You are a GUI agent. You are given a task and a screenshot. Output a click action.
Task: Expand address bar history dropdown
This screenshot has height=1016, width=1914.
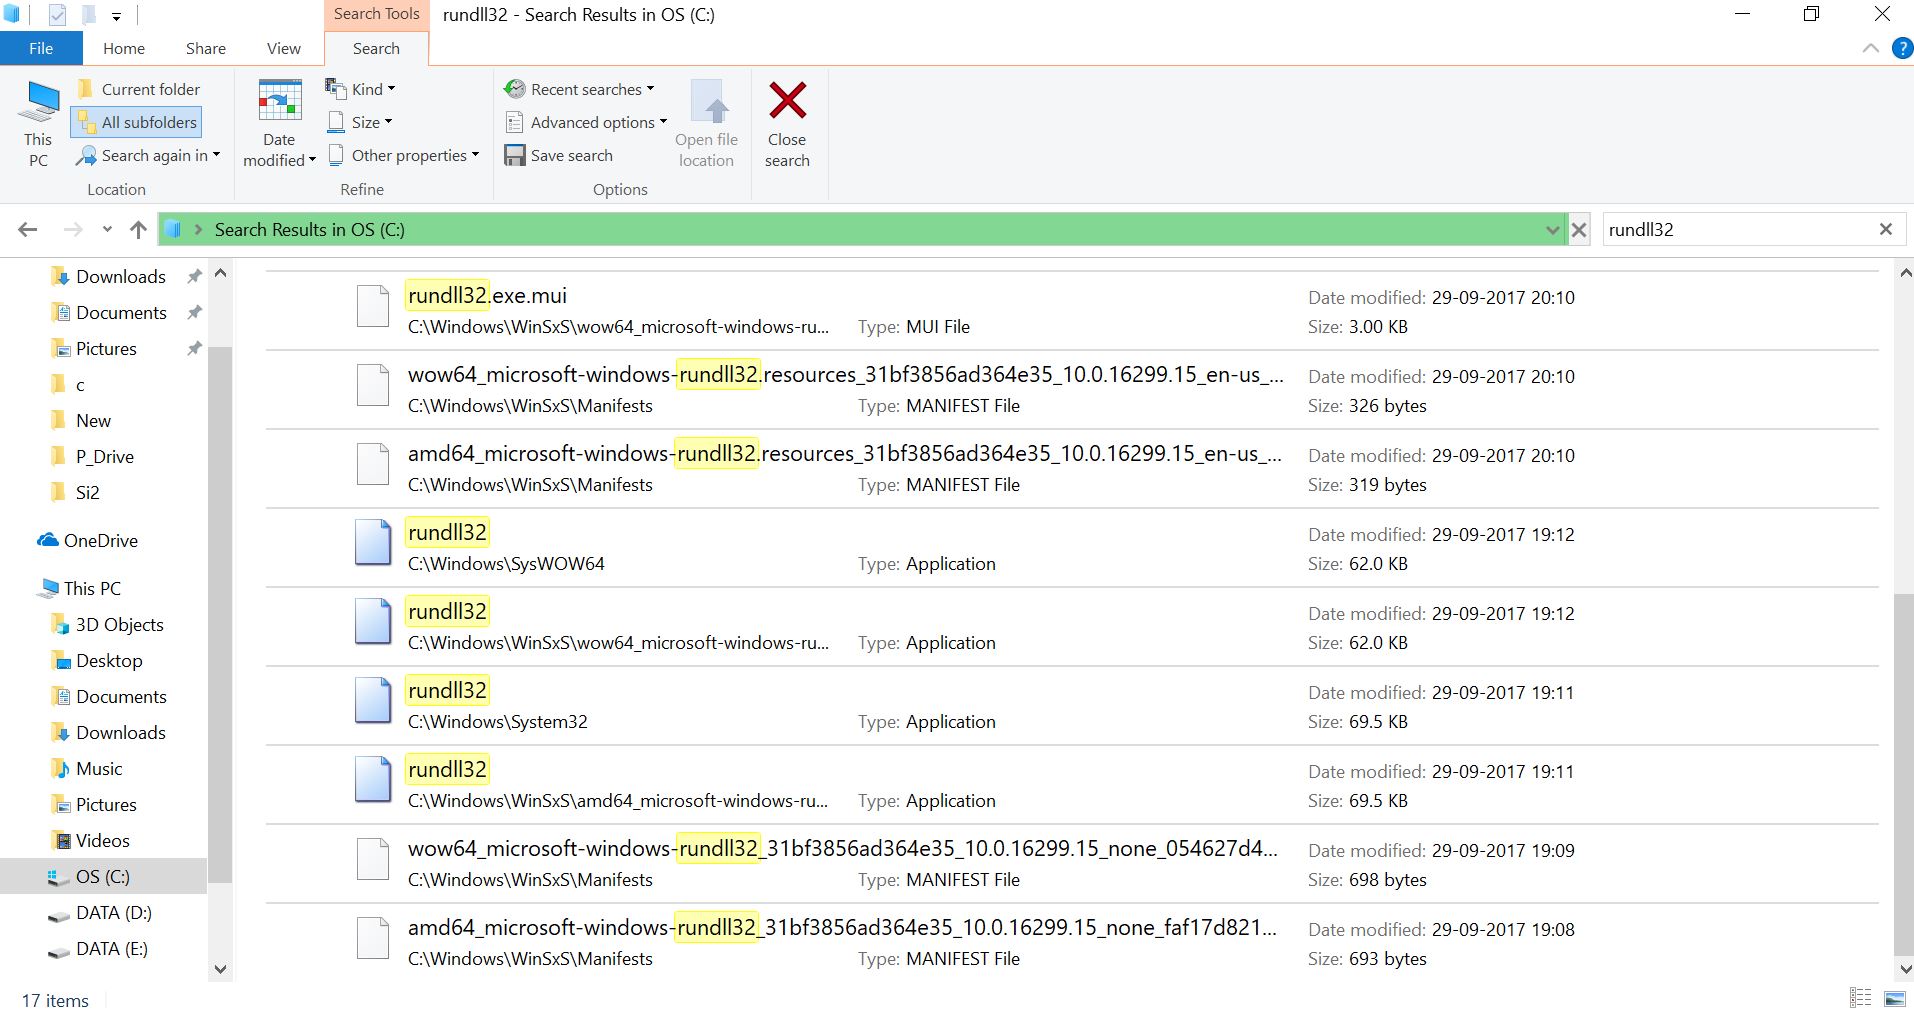[1552, 230]
